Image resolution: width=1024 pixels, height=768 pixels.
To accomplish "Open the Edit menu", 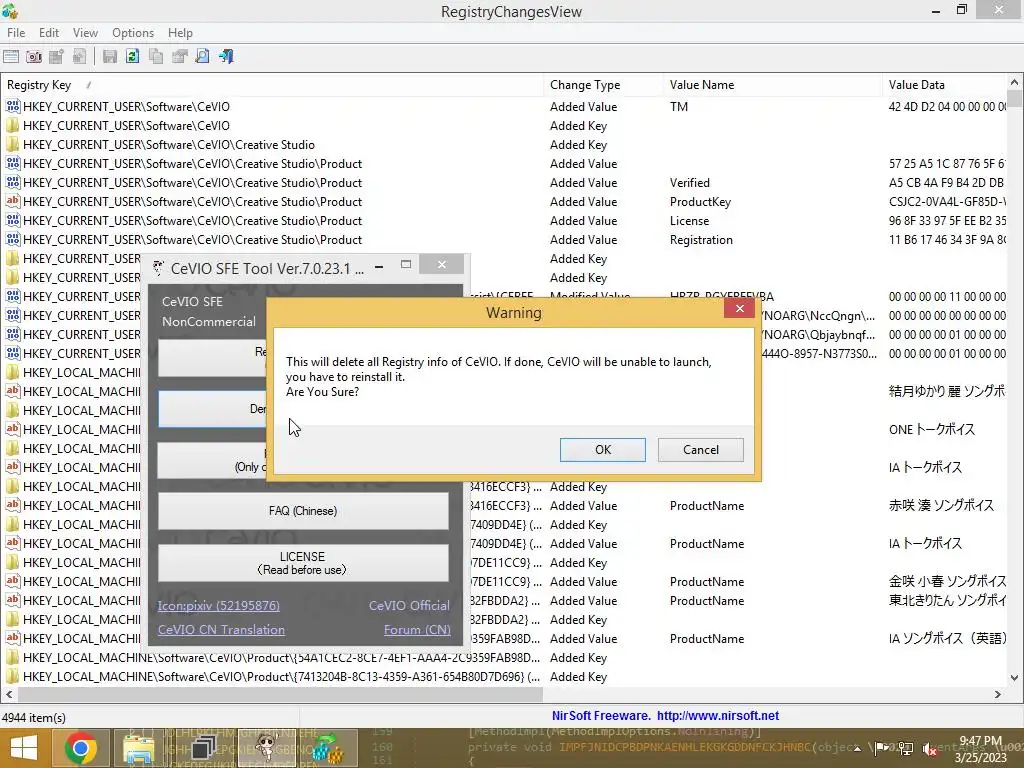I will 48,33.
